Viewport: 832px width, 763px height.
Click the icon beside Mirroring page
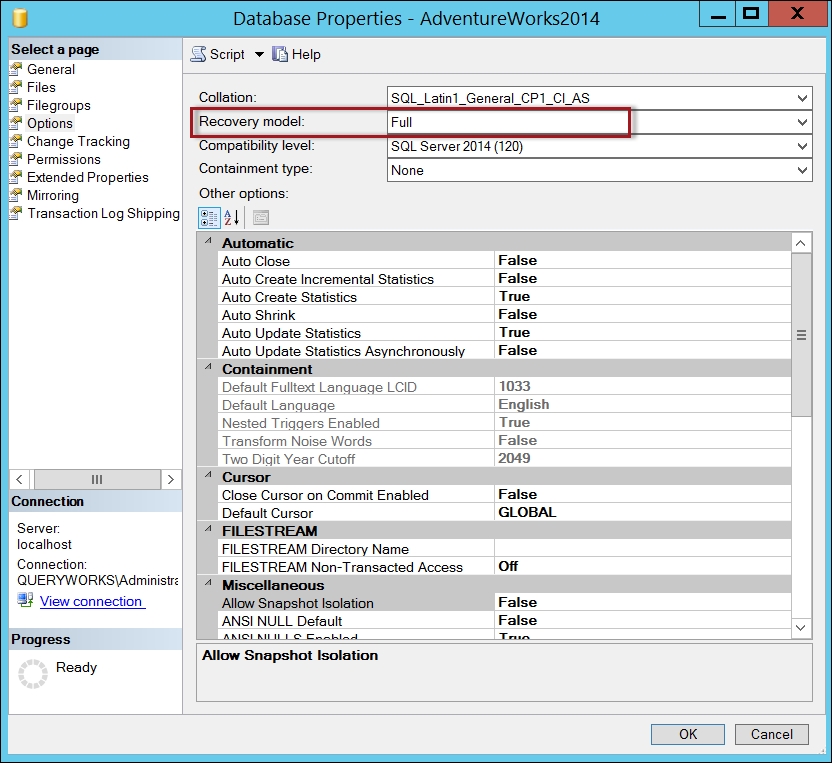(16, 195)
